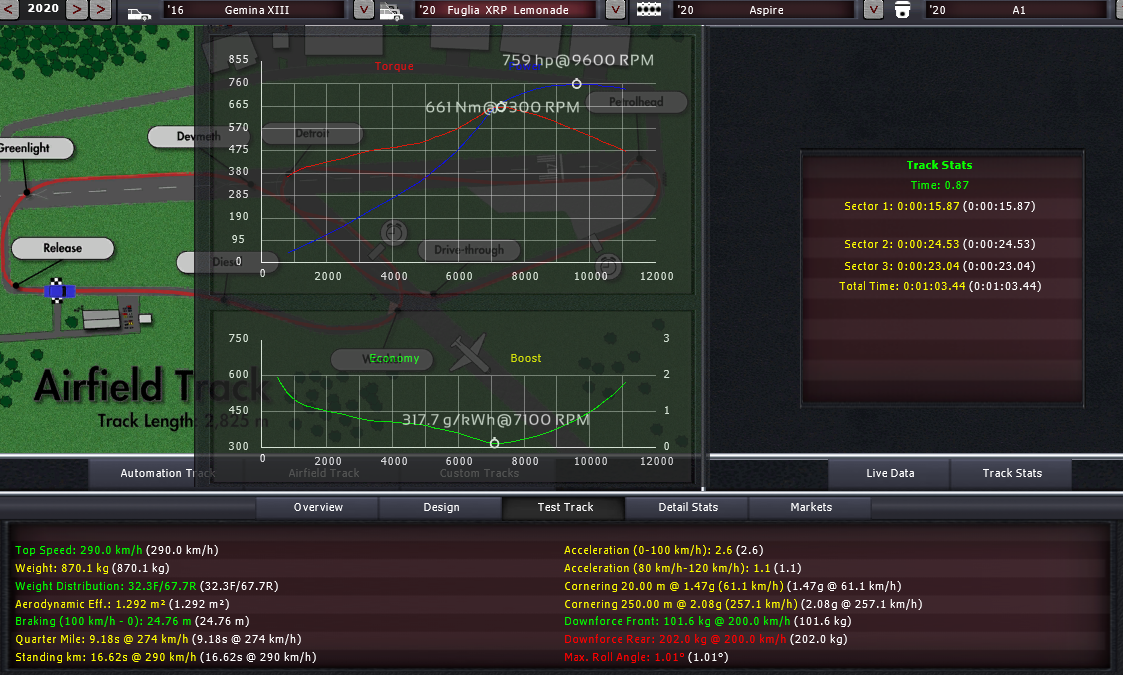This screenshot has height=675, width=1123.
Task: Switch to the Detail Stats tab
Action: [x=688, y=508]
